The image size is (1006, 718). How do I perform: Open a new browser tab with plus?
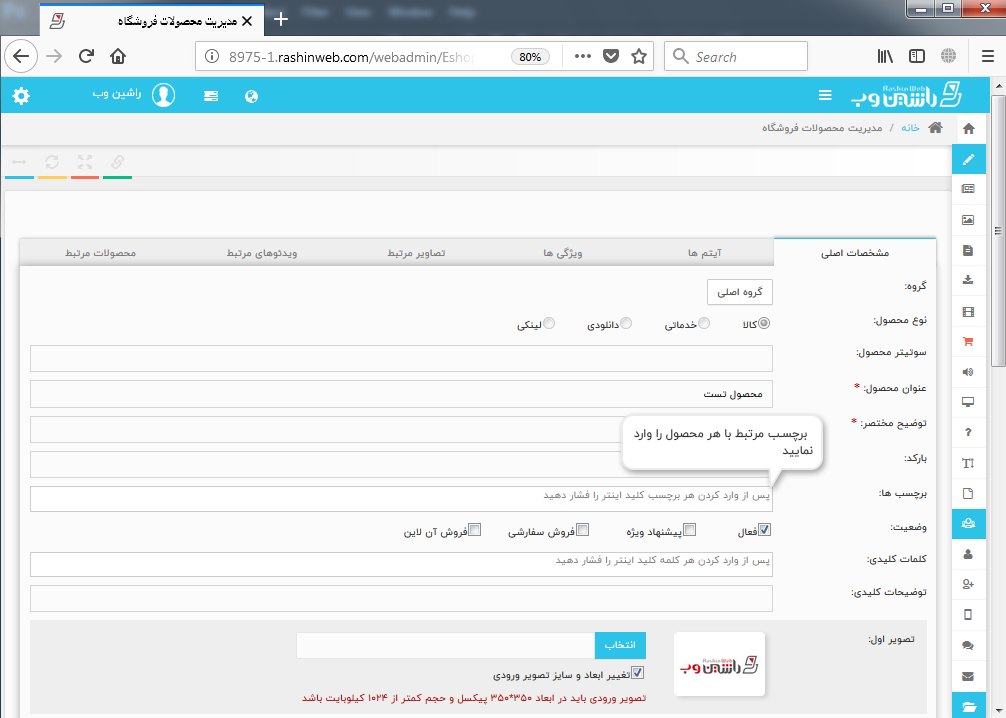[x=280, y=19]
